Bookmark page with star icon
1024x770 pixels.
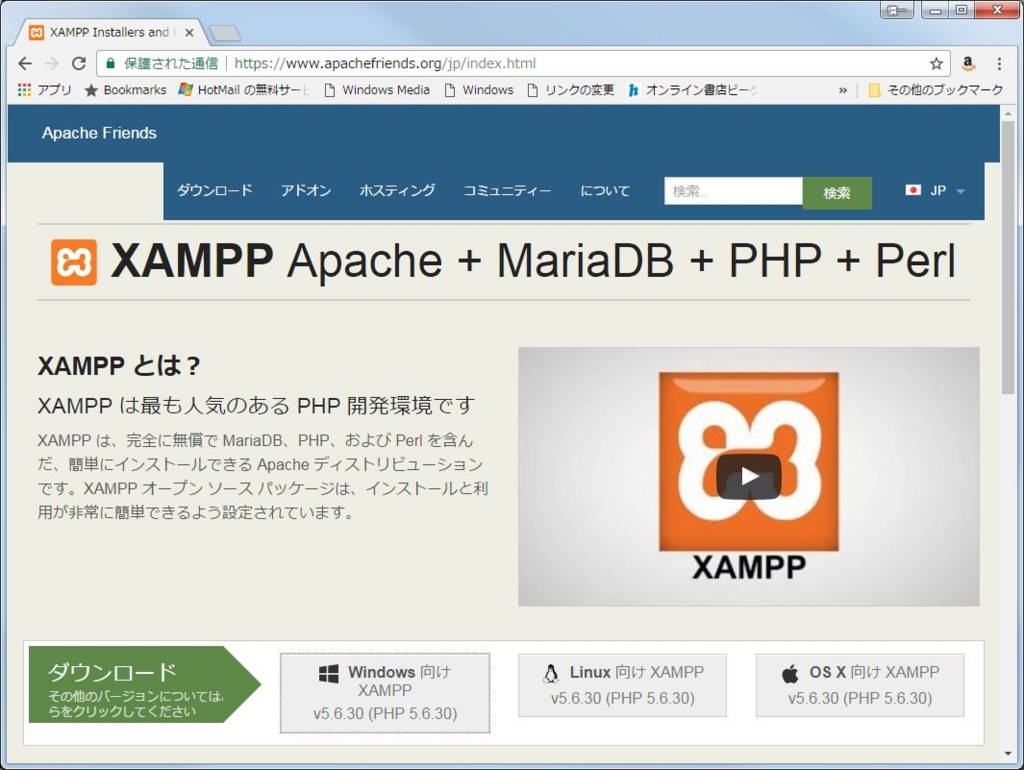(x=936, y=63)
